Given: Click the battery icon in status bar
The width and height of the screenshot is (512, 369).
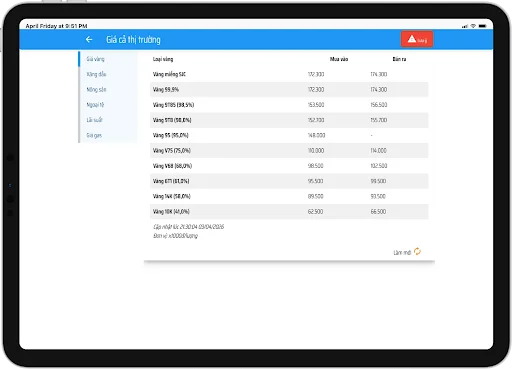Looking at the screenshot, I should tap(482, 26).
